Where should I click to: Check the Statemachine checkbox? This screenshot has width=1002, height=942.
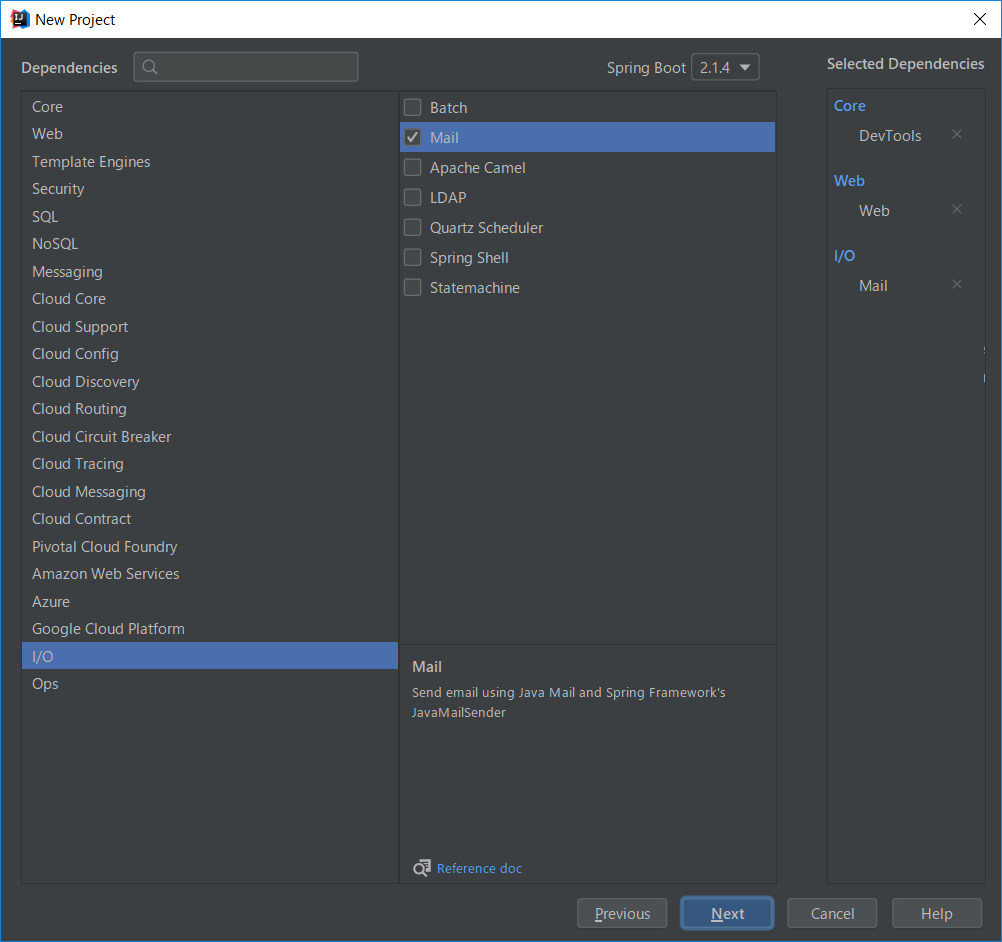click(x=413, y=288)
